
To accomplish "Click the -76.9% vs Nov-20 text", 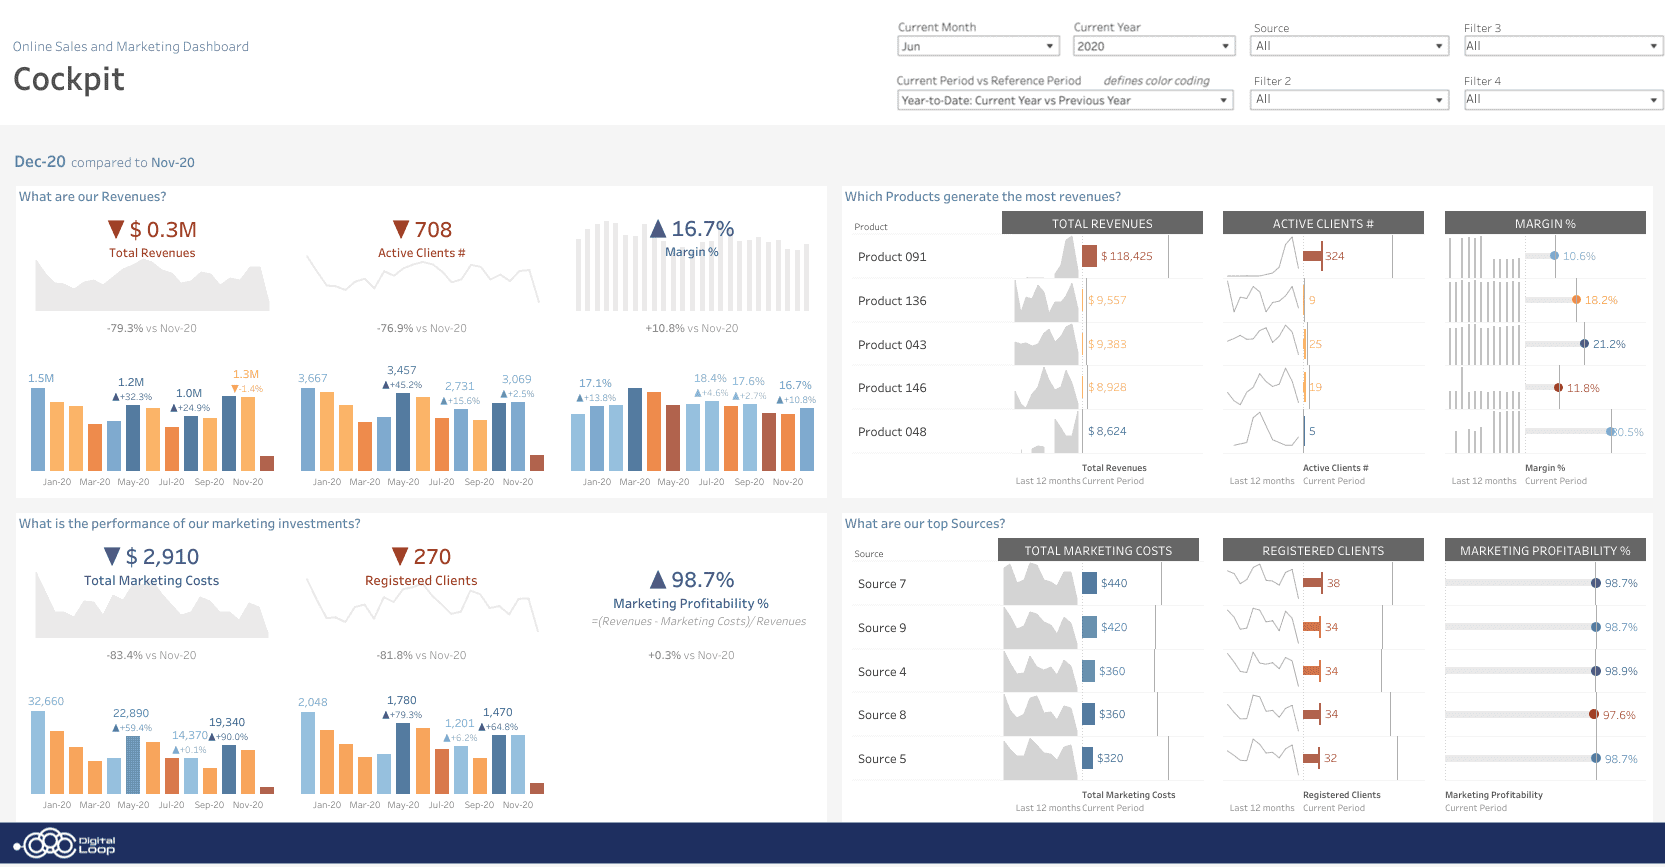I will click(422, 328).
